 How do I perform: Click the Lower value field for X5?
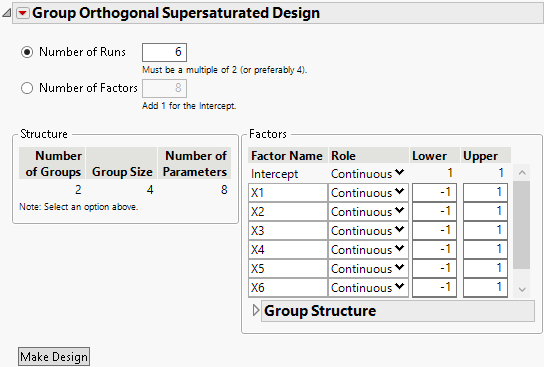[x=434, y=269]
